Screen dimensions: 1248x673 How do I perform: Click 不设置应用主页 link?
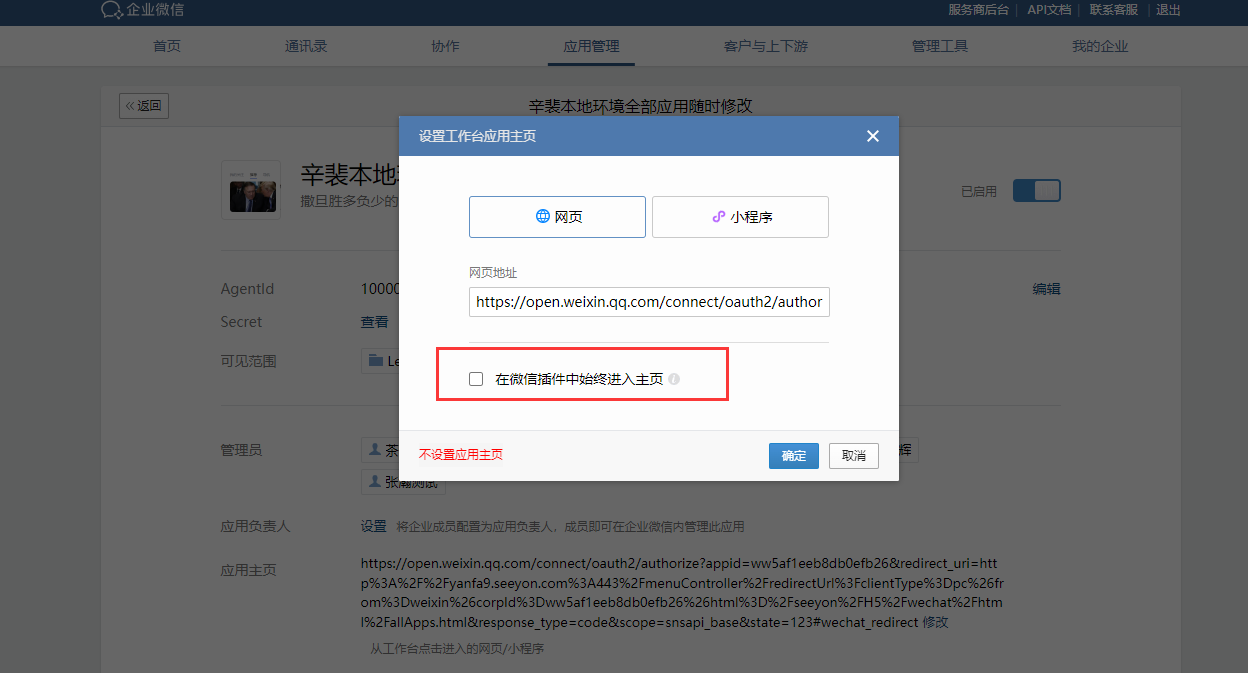461,454
